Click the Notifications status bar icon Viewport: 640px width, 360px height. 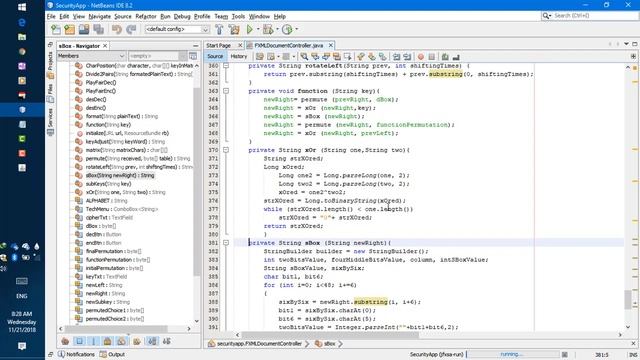[x=76, y=354]
